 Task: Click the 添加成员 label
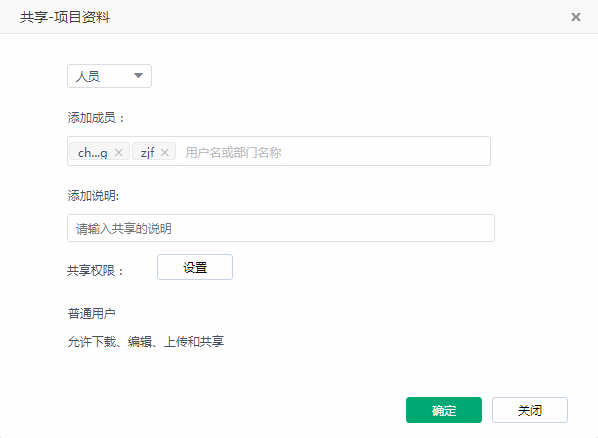tap(96, 118)
